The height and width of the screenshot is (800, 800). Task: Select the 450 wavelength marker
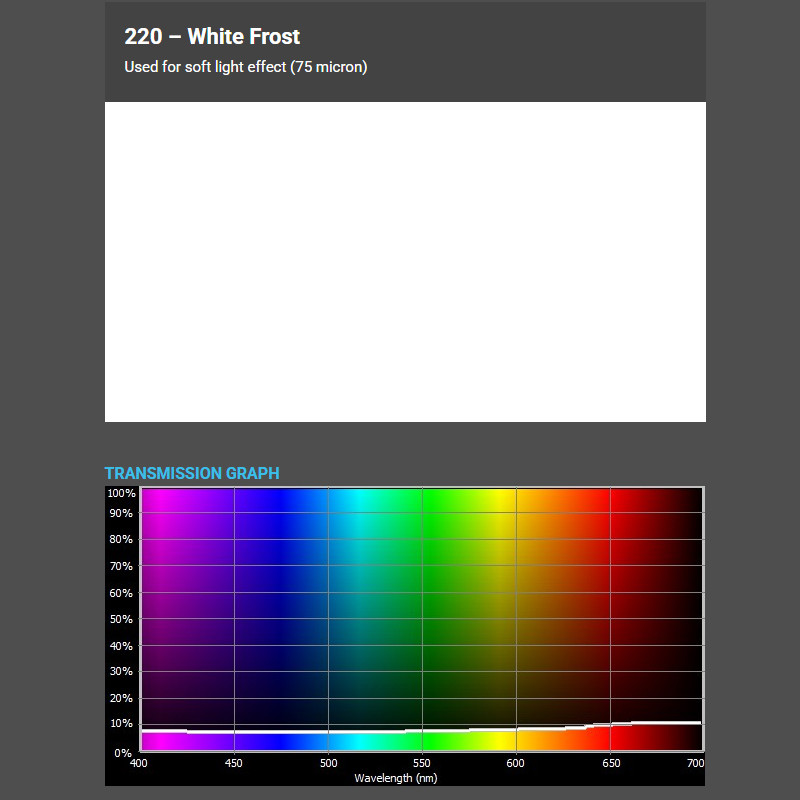234,763
